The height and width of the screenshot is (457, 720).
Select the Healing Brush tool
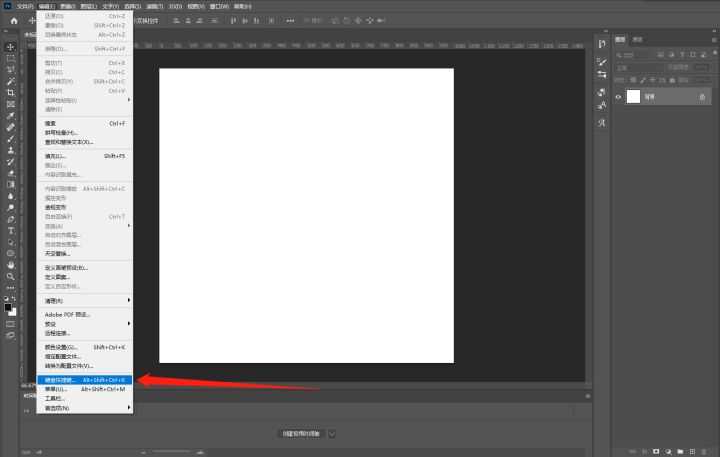tap(11, 127)
